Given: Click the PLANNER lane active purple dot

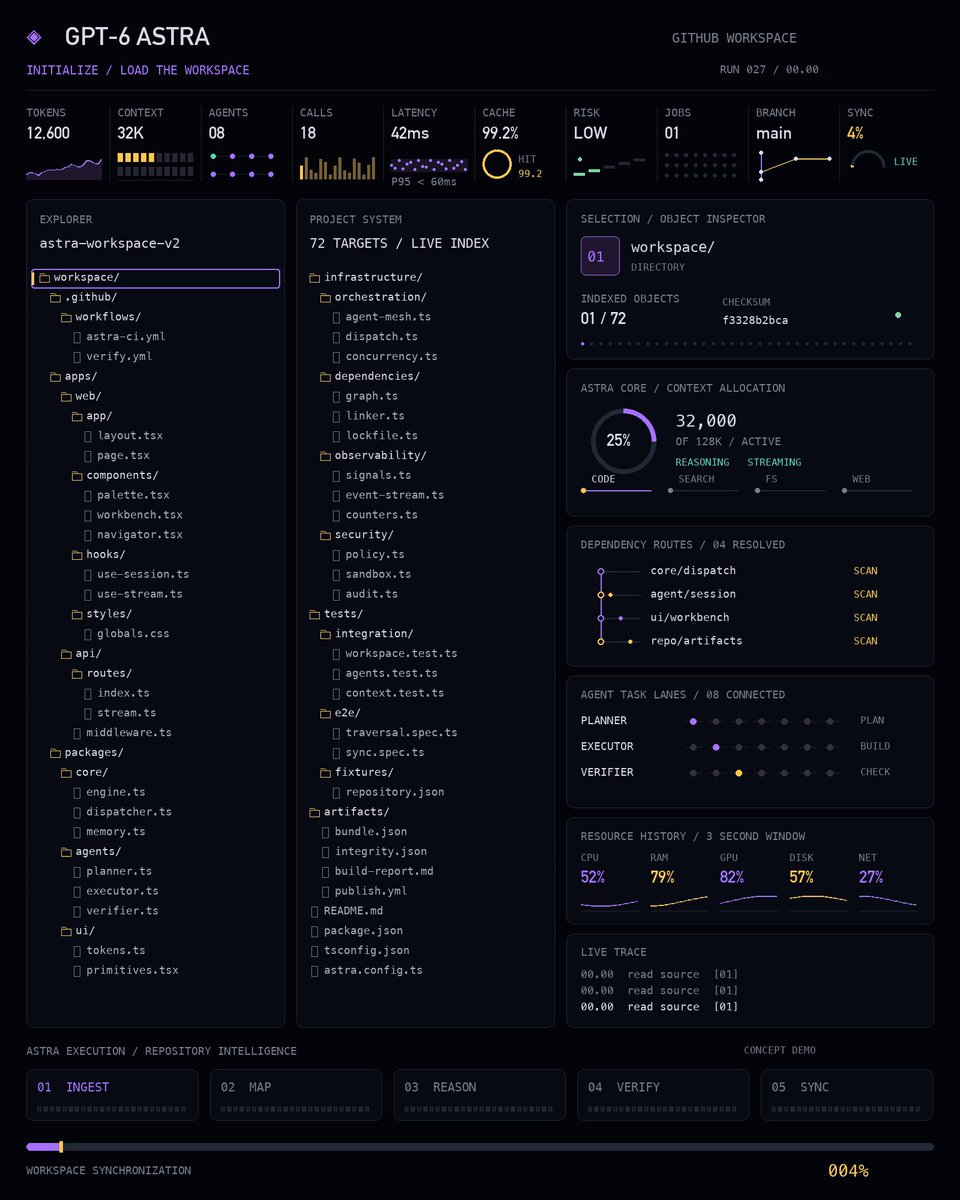Looking at the screenshot, I should click(693, 721).
